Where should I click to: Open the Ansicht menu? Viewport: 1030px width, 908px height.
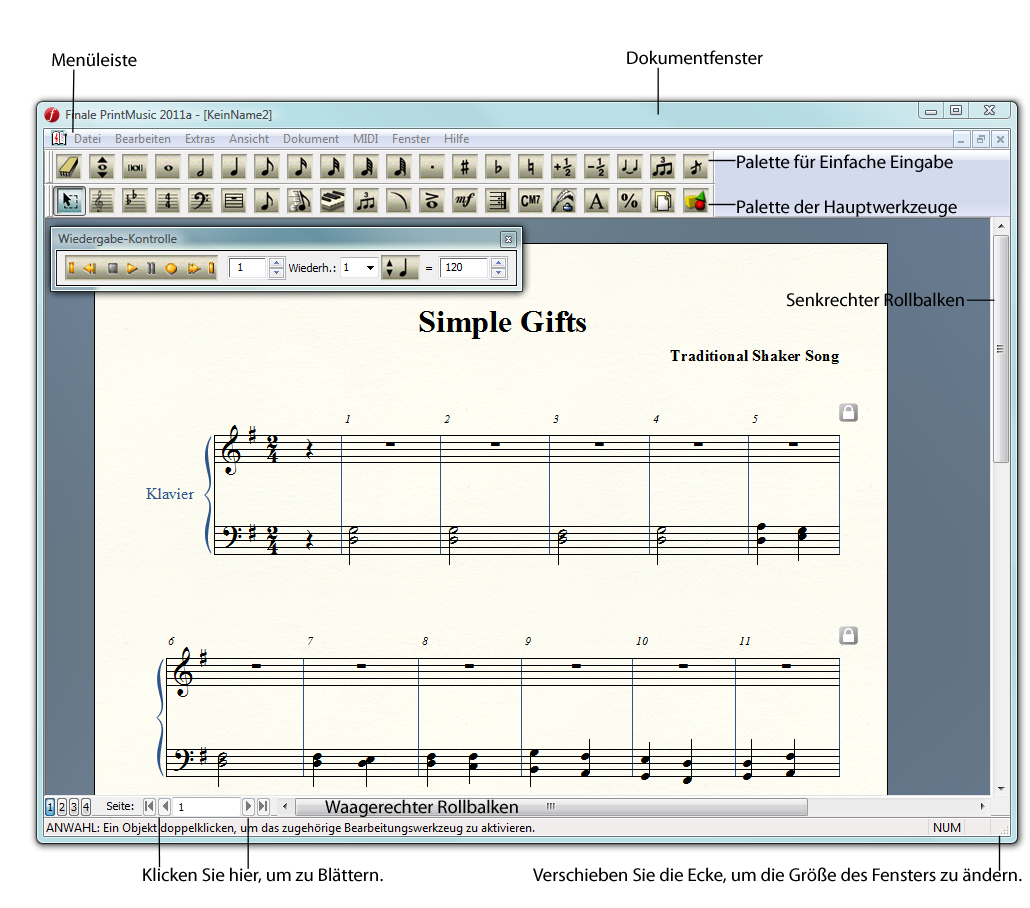249,139
